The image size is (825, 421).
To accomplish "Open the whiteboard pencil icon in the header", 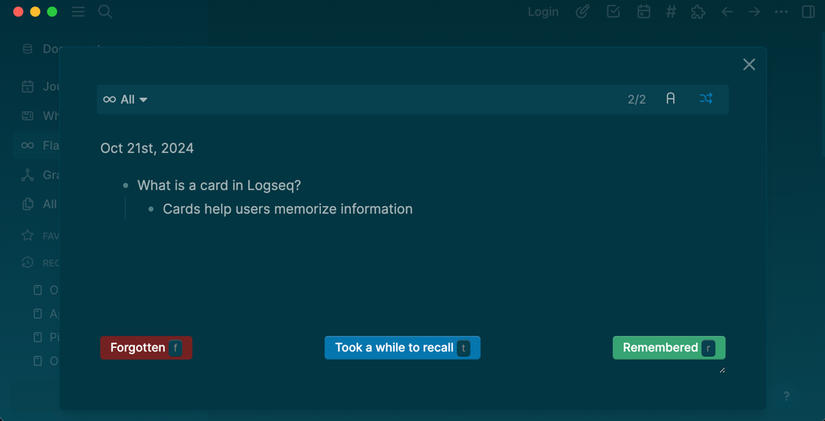I will coord(583,12).
